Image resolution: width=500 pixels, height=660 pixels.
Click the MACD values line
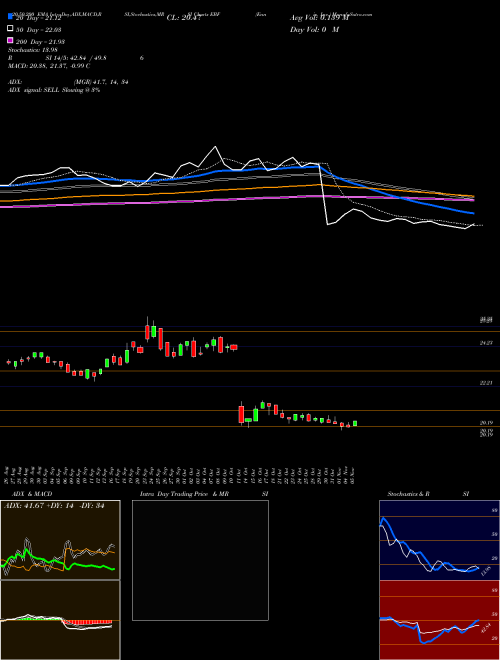tap(49, 66)
